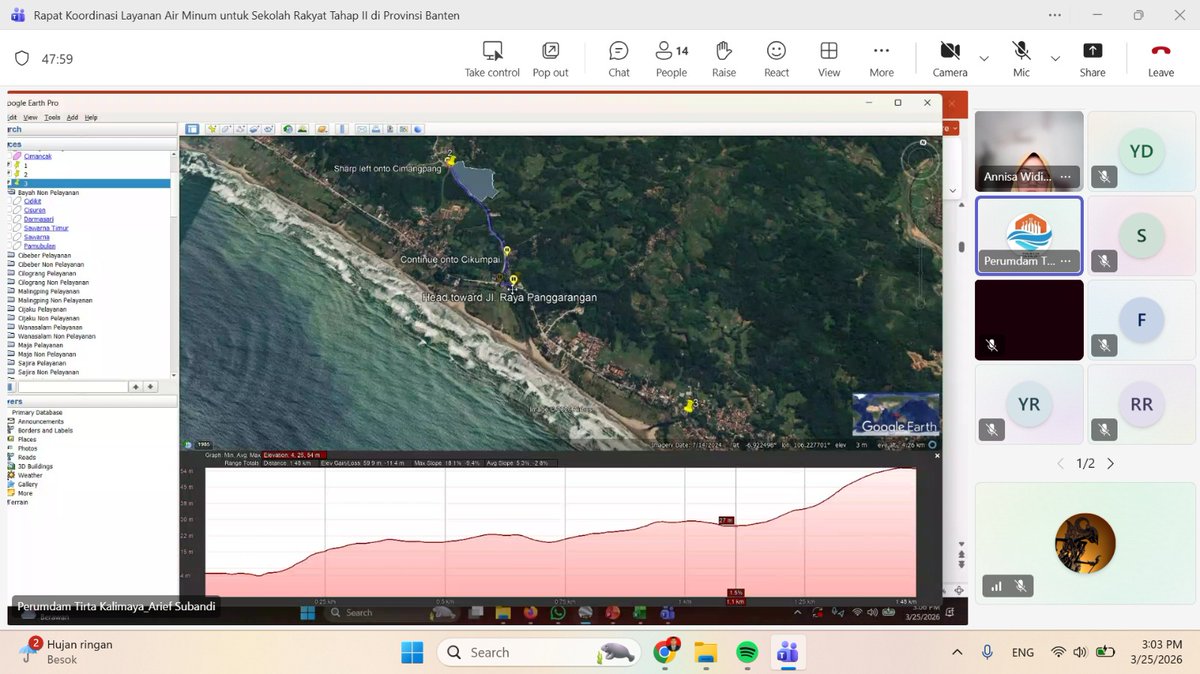
Task: Open the More actions menu in meeting toolbar
Action: 881,59
